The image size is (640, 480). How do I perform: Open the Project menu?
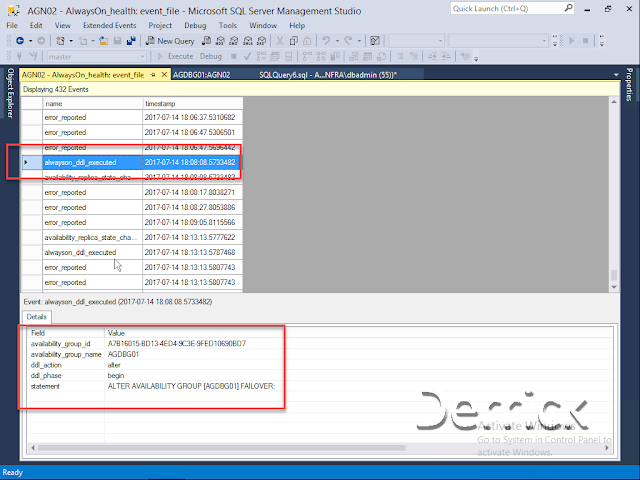click(160, 25)
